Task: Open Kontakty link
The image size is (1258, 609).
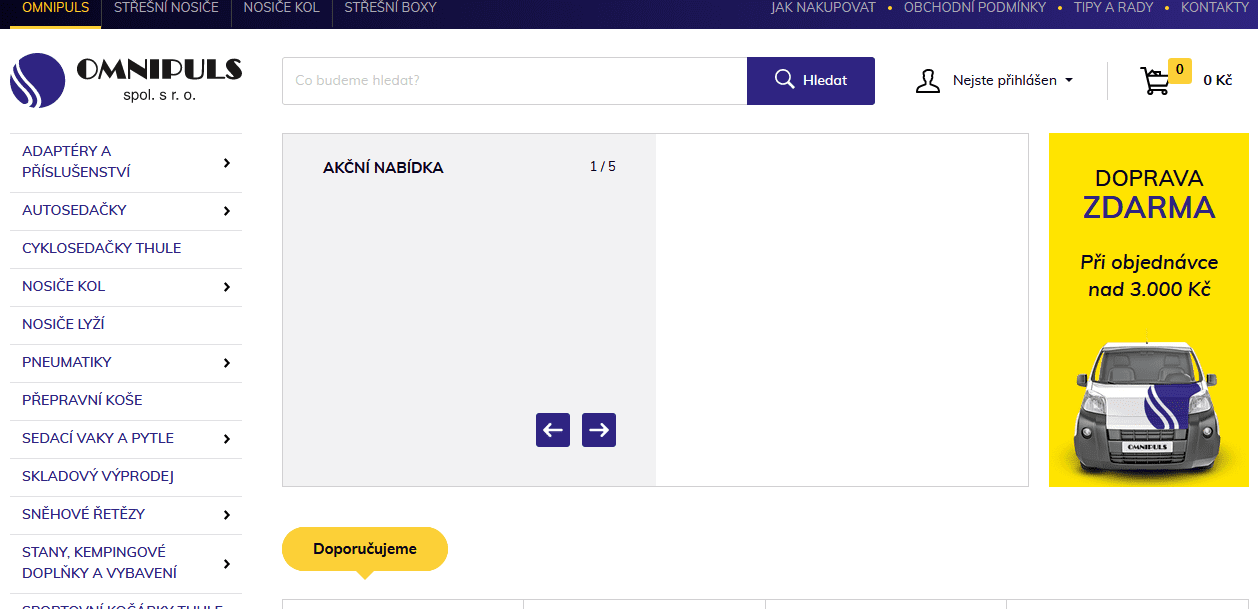Action: point(1215,8)
